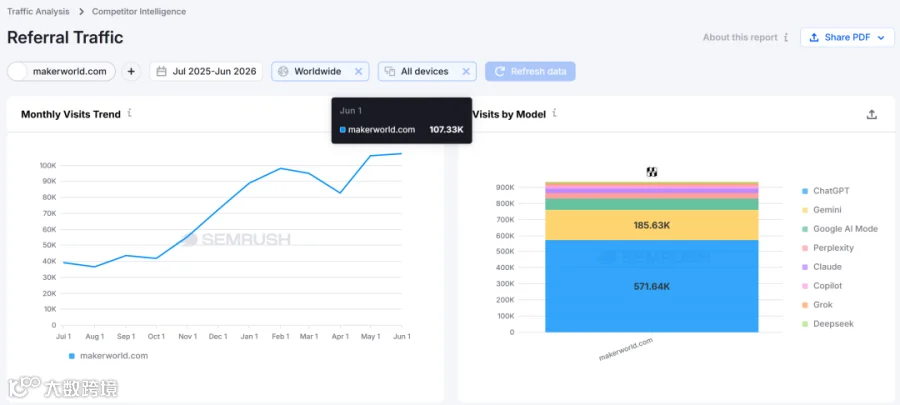This screenshot has height=405, width=900.
Task: Click the devices icon in All devices filter
Action: pyautogui.click(x=390, y=72)
